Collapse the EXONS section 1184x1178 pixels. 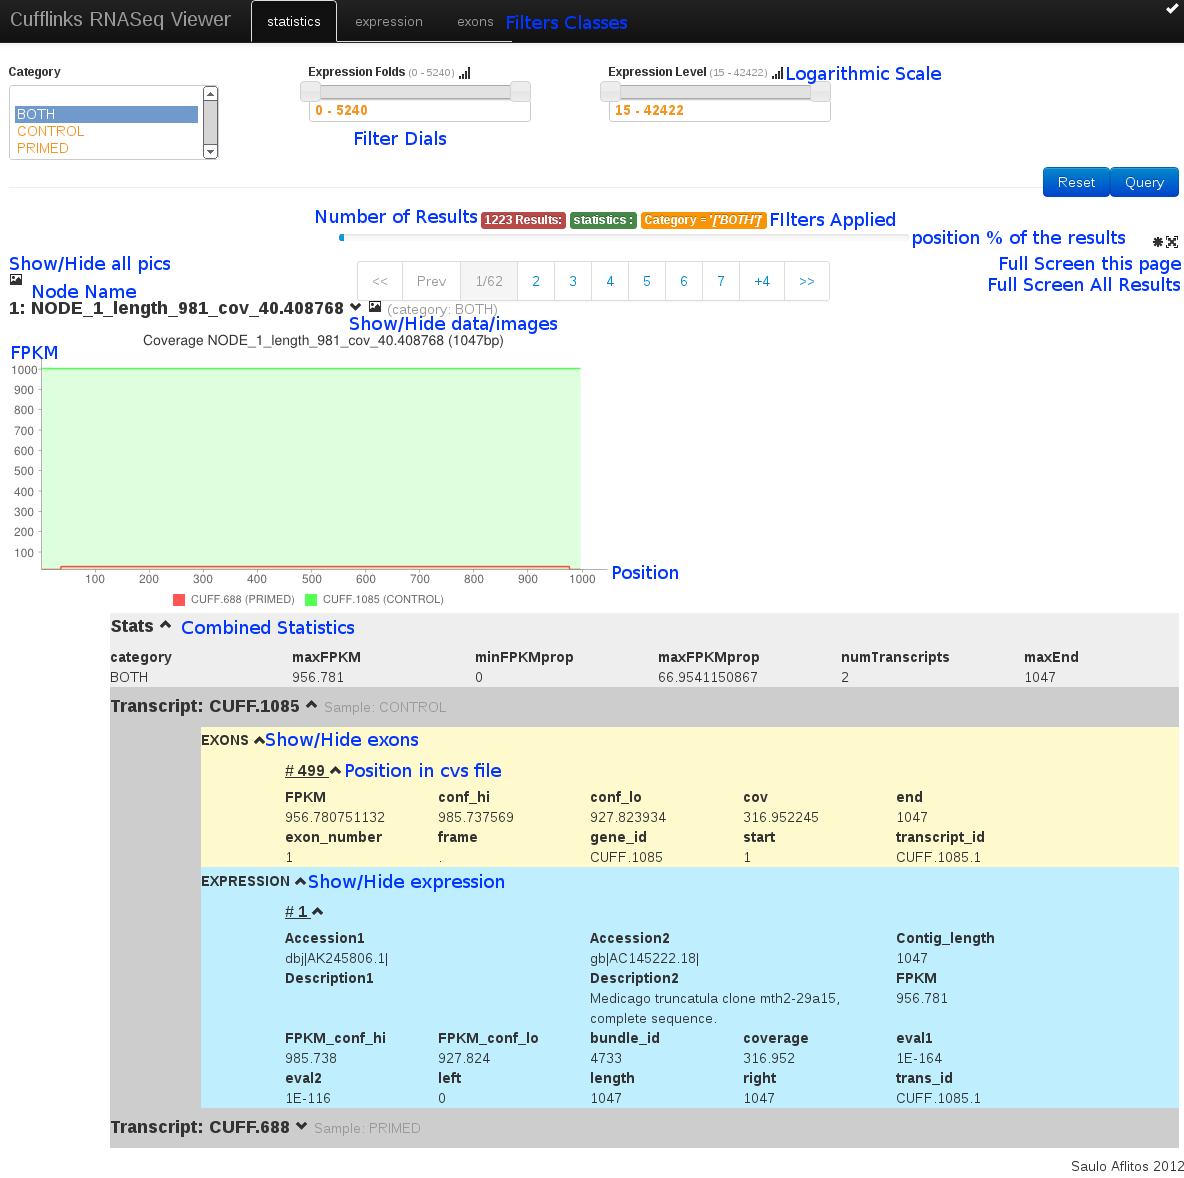[x=259, y=740]
